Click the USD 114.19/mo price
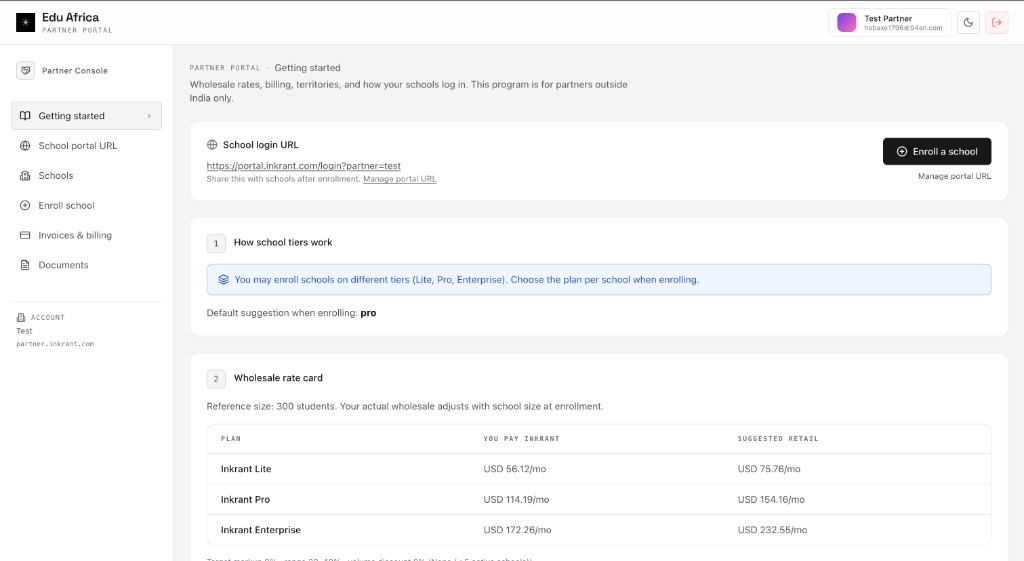This screenshot has height=561, width=1024. pyautogui.click(x=516, y=500)
